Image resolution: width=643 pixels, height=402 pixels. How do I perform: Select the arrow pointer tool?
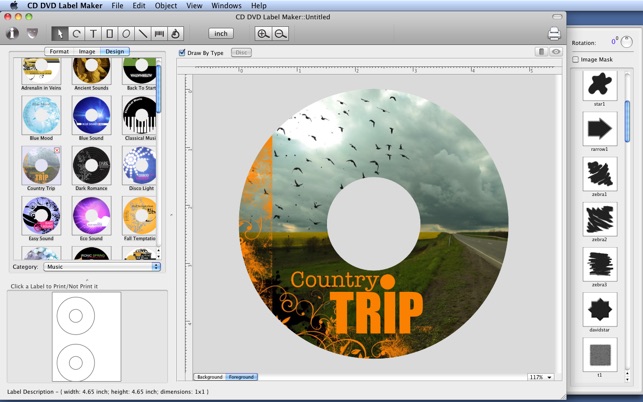[60, 34]
